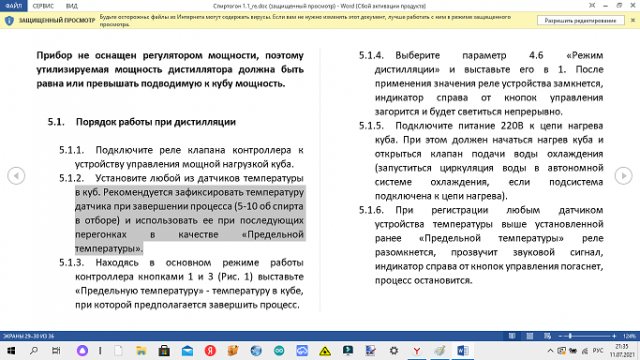Open the ВИД menu
This screenshot has width=640, height=360.
tap(71, 6)
